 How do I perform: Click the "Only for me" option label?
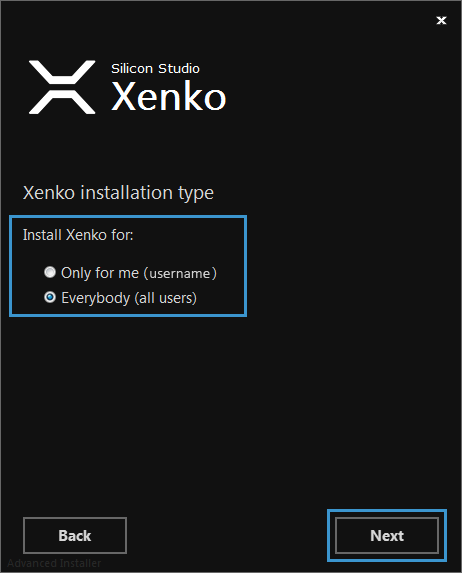tap(100, 273)
